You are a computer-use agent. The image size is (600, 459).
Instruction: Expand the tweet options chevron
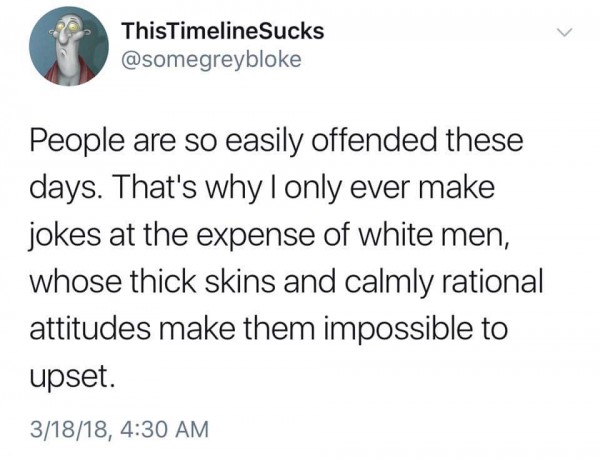click(564, 33)
